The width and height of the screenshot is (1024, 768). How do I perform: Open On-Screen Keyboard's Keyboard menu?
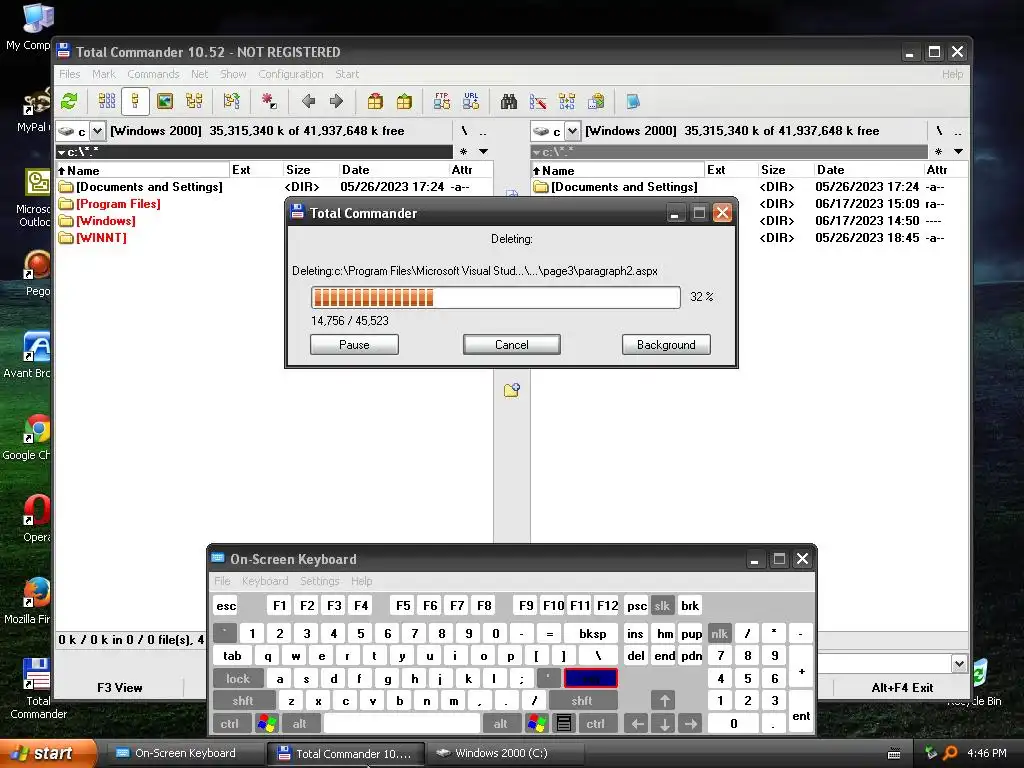[x=264, y=581]
